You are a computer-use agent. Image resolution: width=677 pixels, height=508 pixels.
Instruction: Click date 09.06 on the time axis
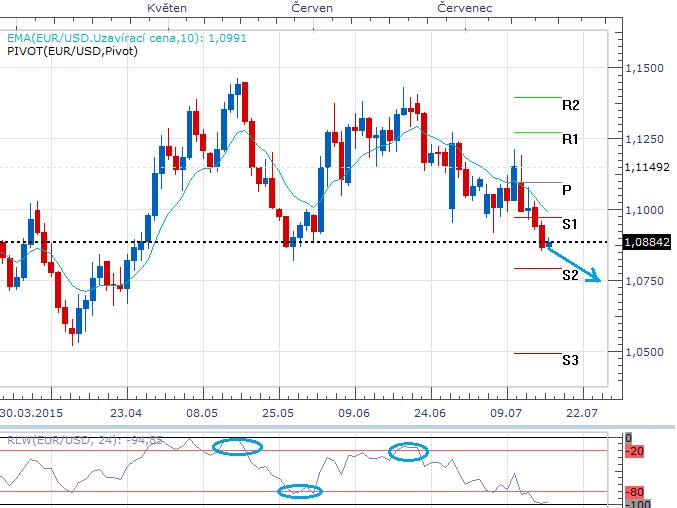354,412
